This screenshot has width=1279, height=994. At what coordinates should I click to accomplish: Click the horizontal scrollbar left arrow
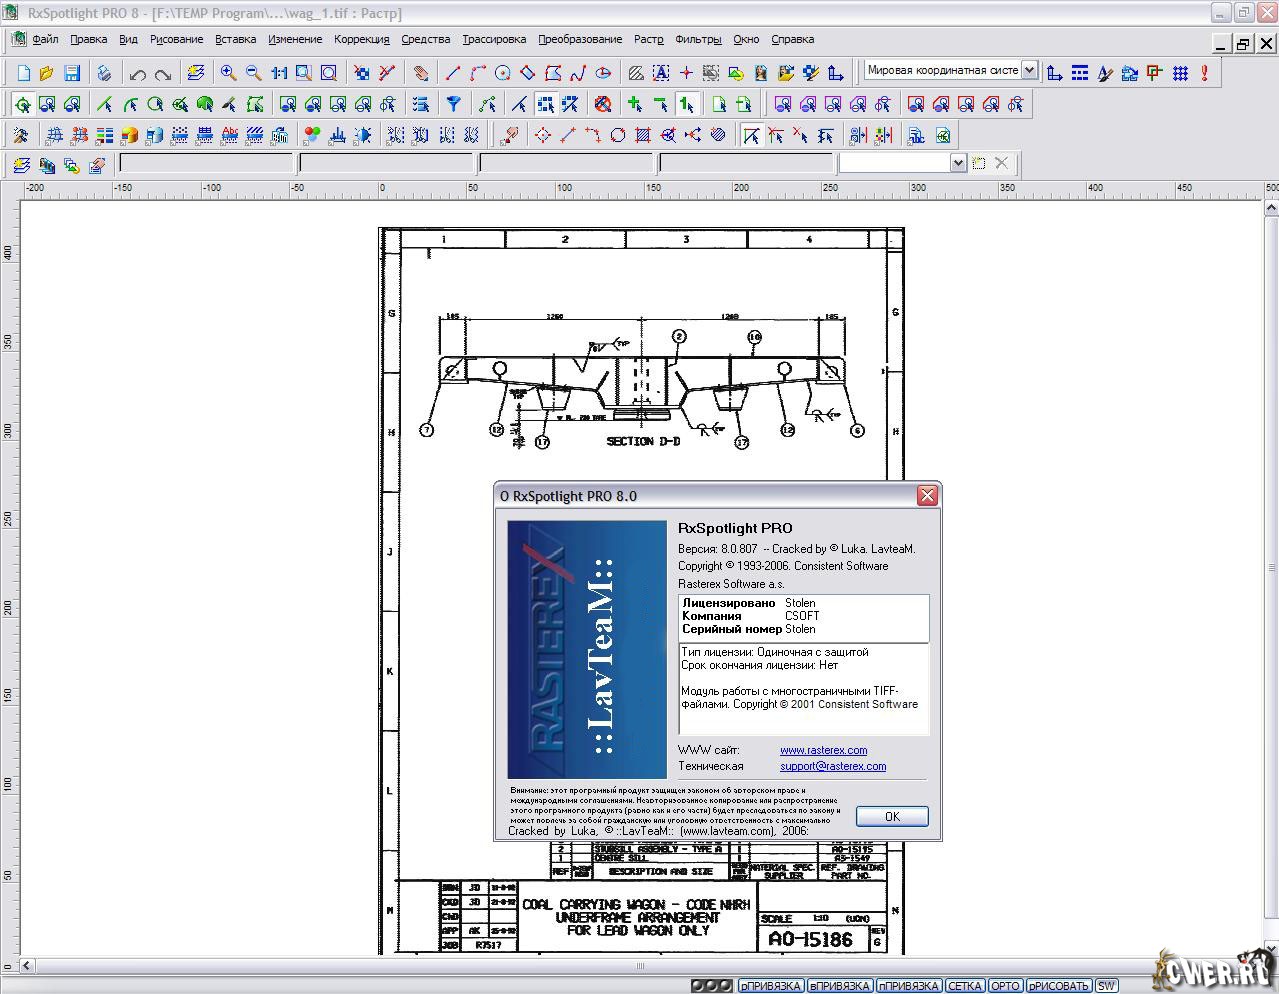point(28,967)
